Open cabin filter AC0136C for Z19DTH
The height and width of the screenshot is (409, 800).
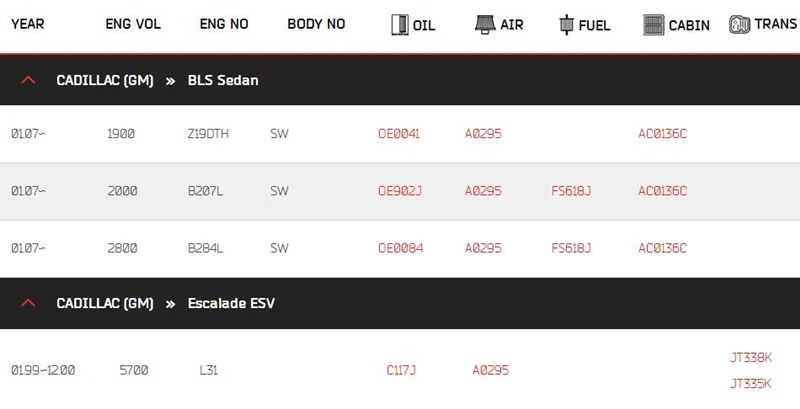tap(662, 134)
